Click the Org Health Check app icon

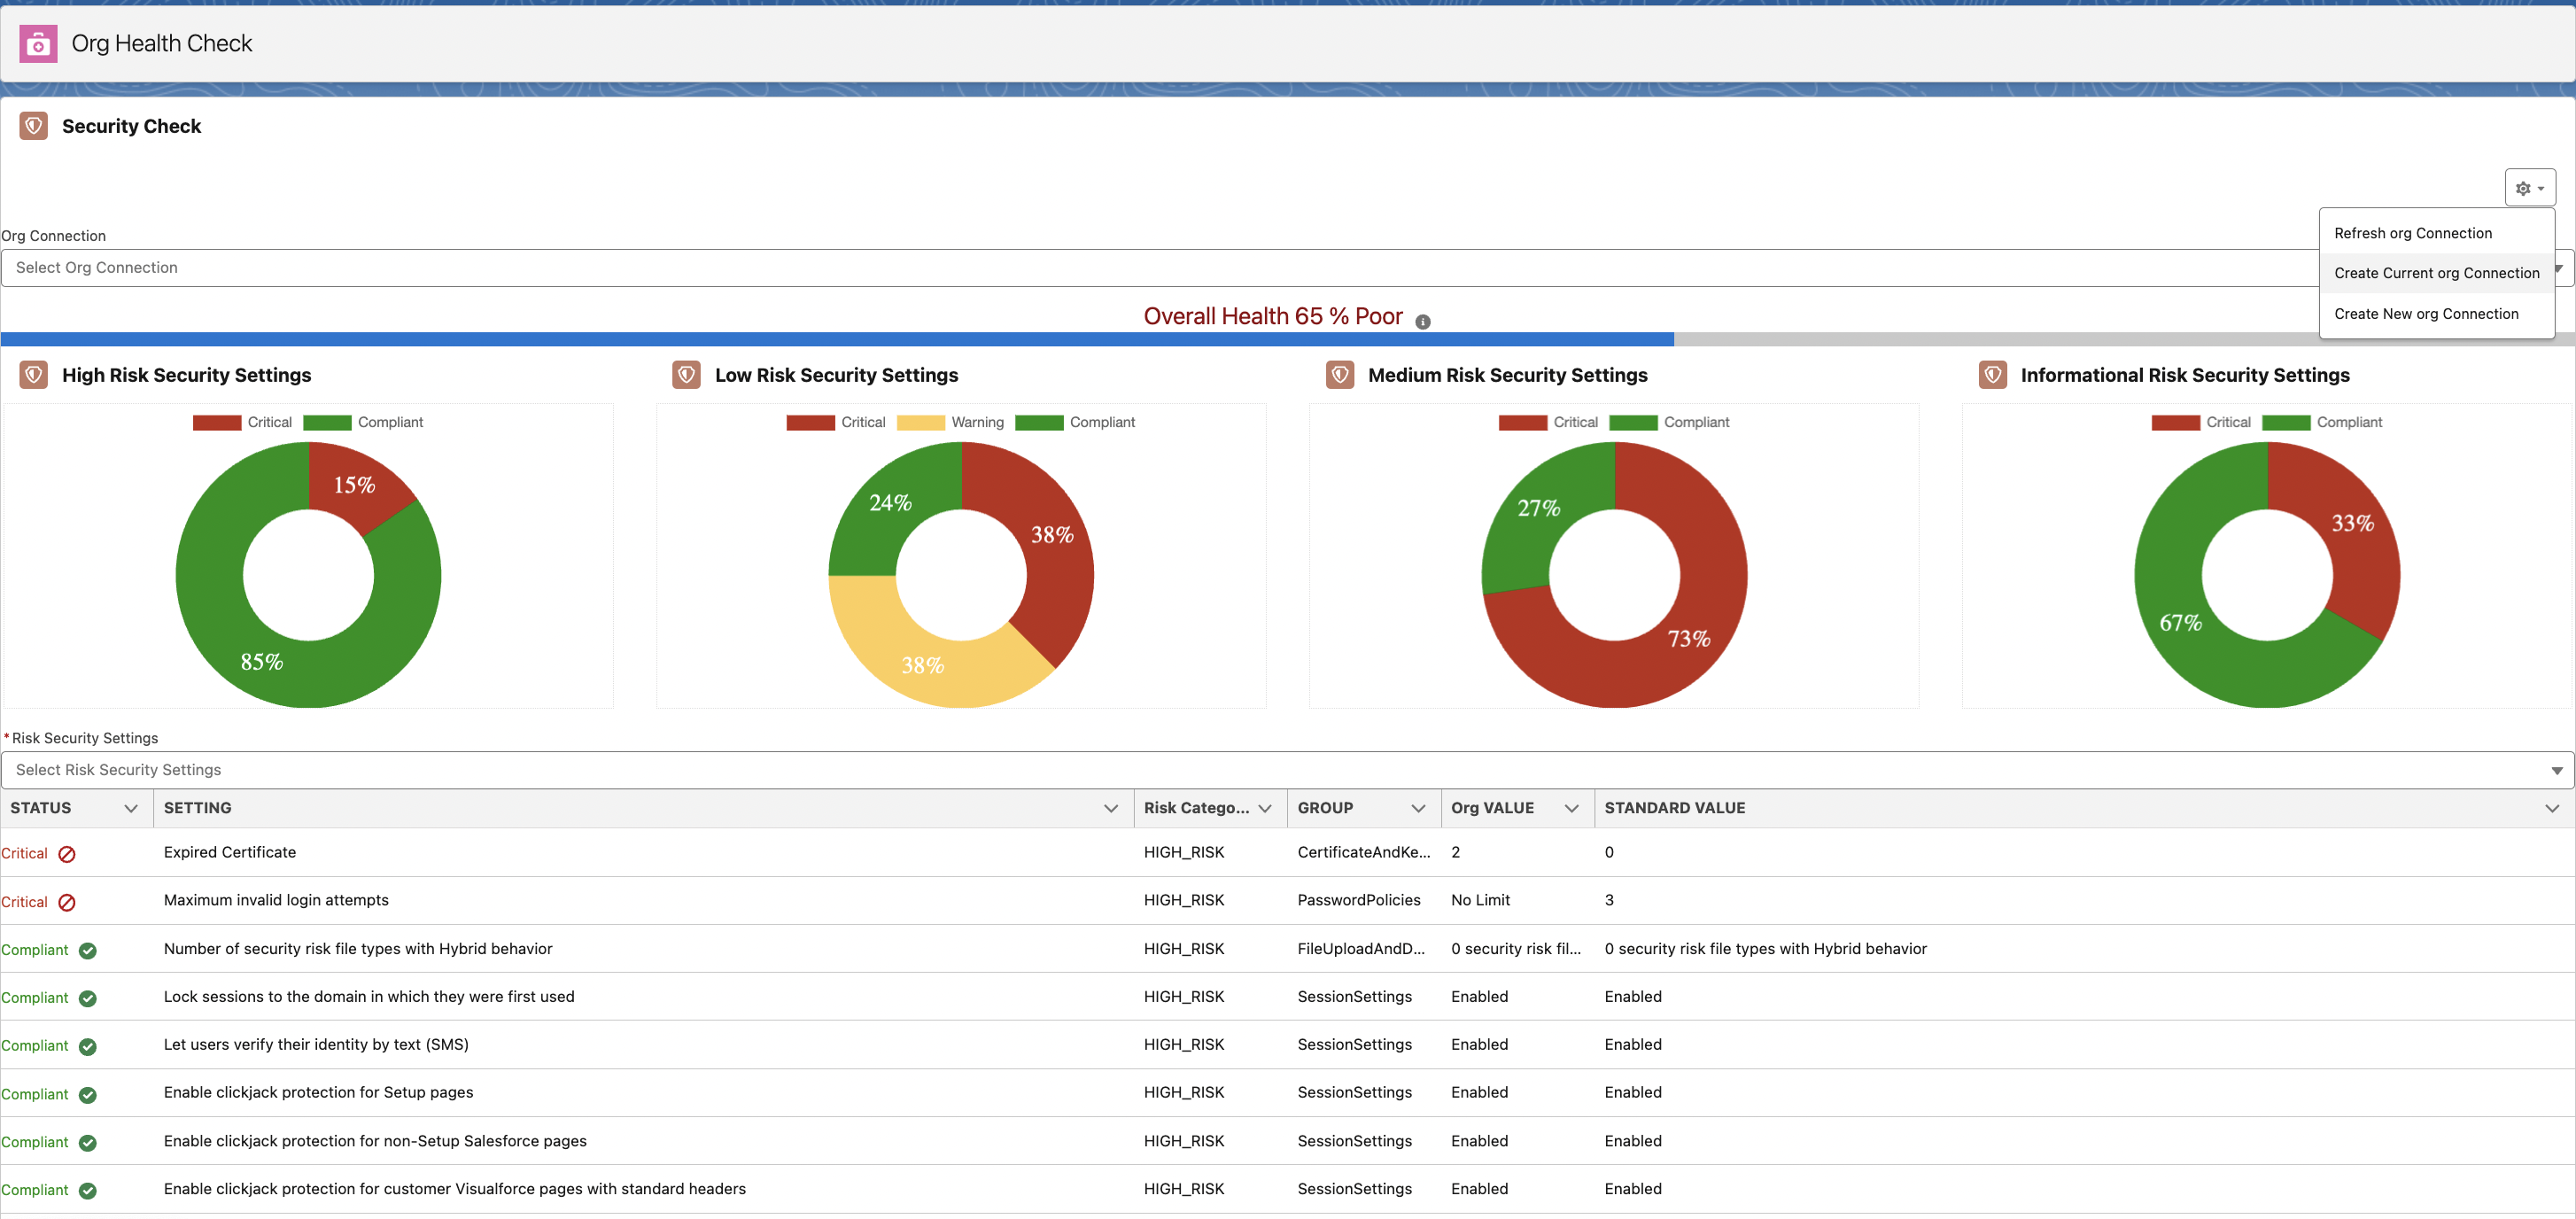[38, 44]
